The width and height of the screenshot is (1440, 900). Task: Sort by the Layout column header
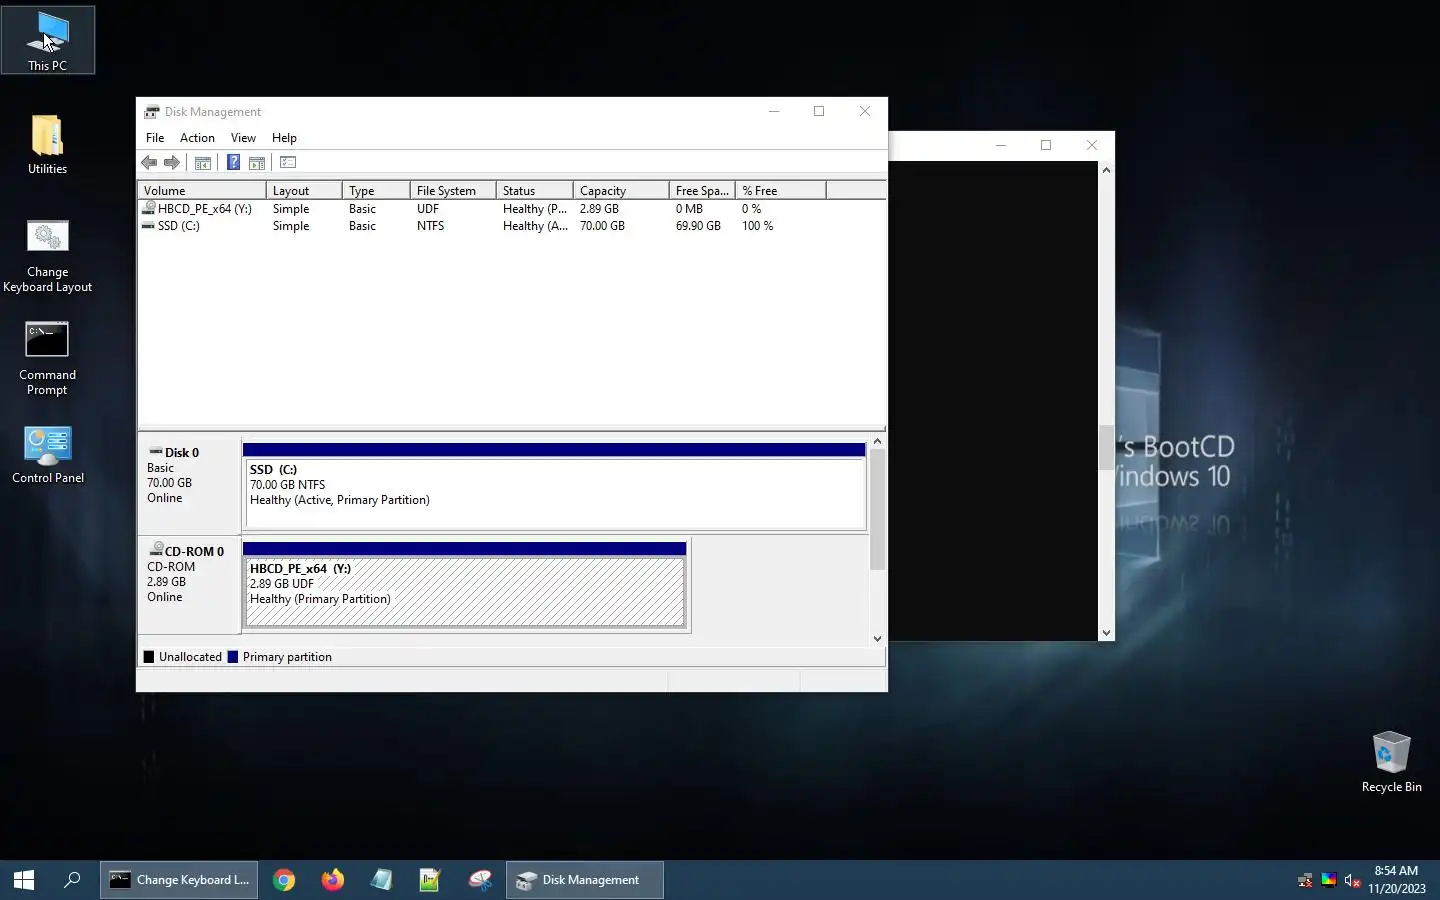[304, 190]
